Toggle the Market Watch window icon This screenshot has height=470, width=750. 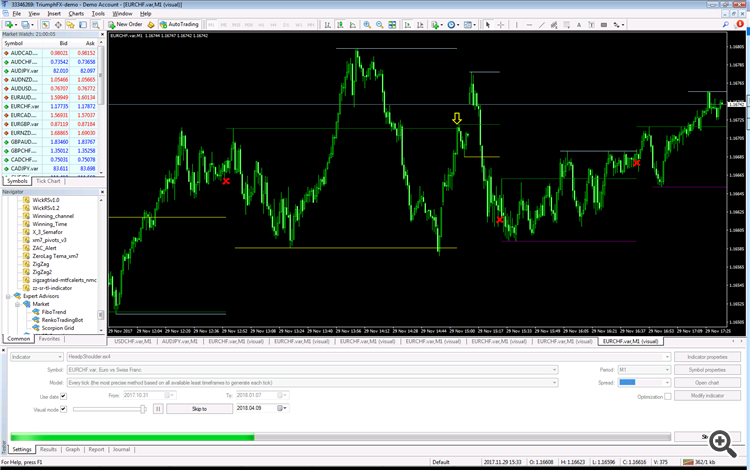[x=45, y=24]
